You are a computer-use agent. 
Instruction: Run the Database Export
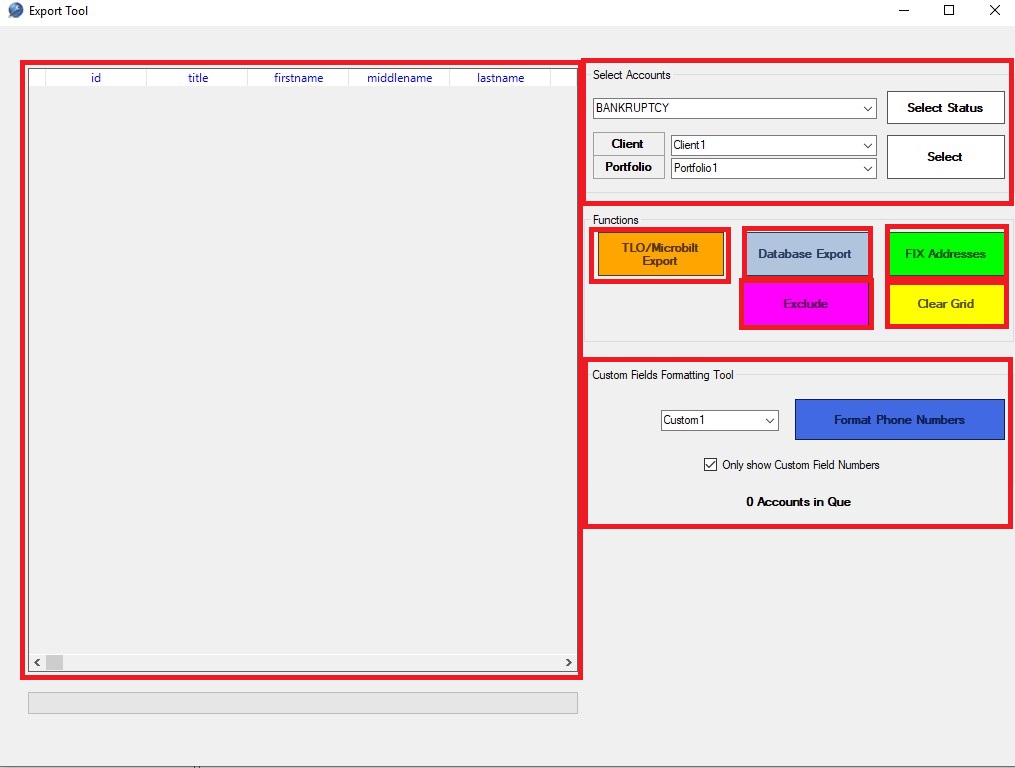click(806, 253)
